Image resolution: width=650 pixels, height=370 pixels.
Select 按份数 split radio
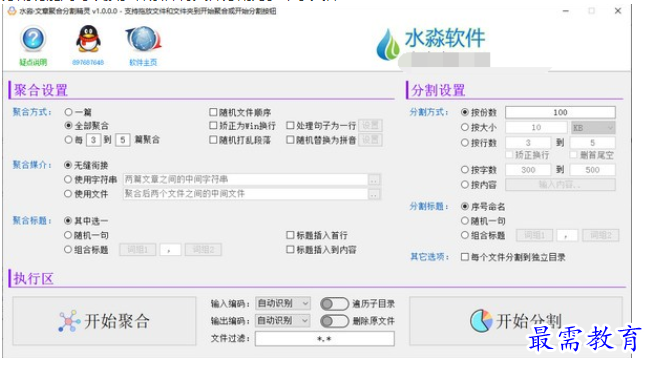point(465,112)
